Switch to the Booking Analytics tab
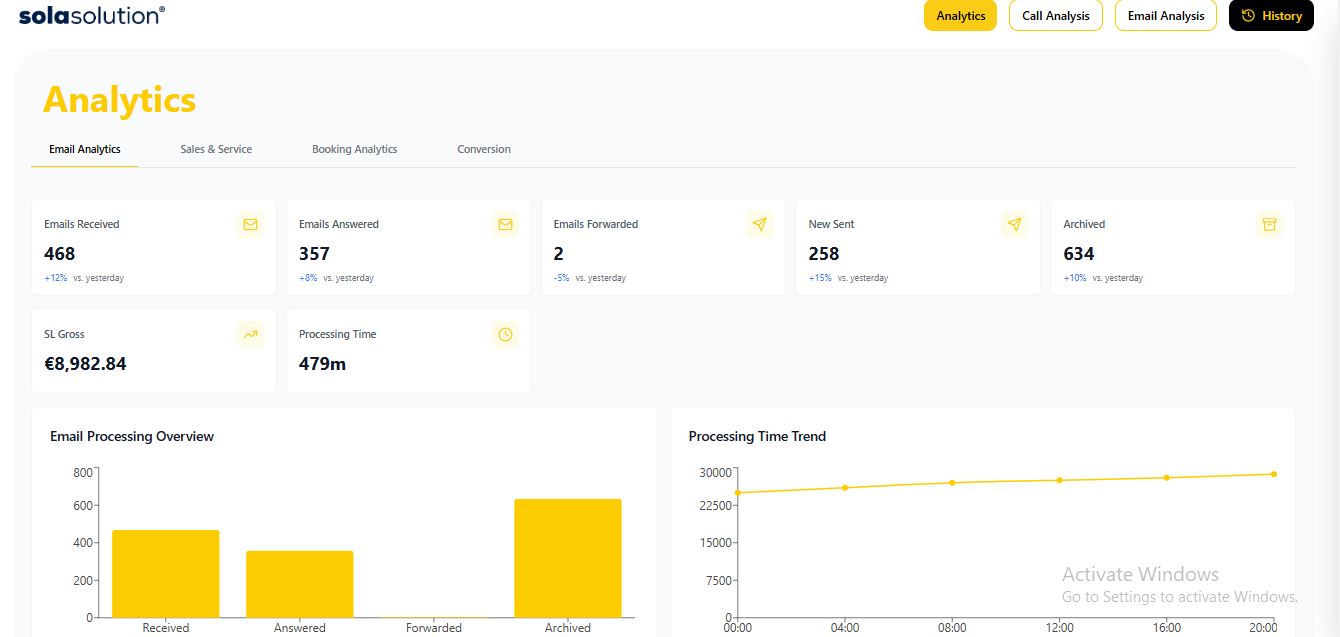The image size is (1340, 637). [354, 149]
